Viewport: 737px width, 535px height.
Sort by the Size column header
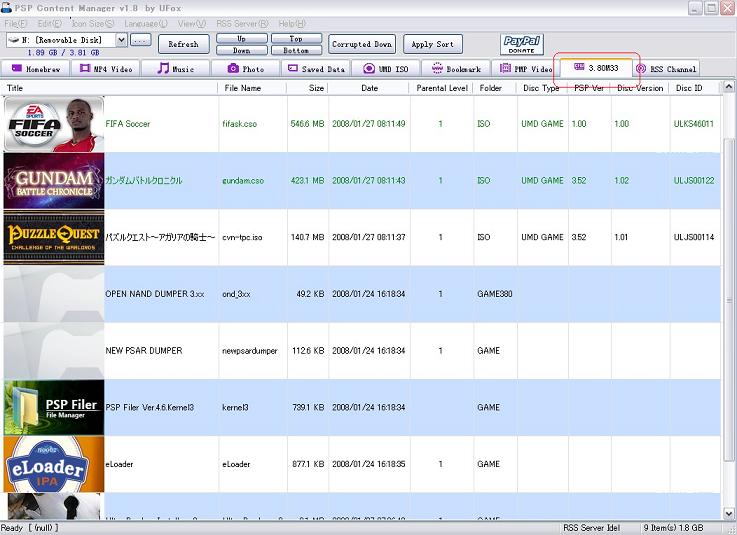pyautogui.click(x=307, y=88)
